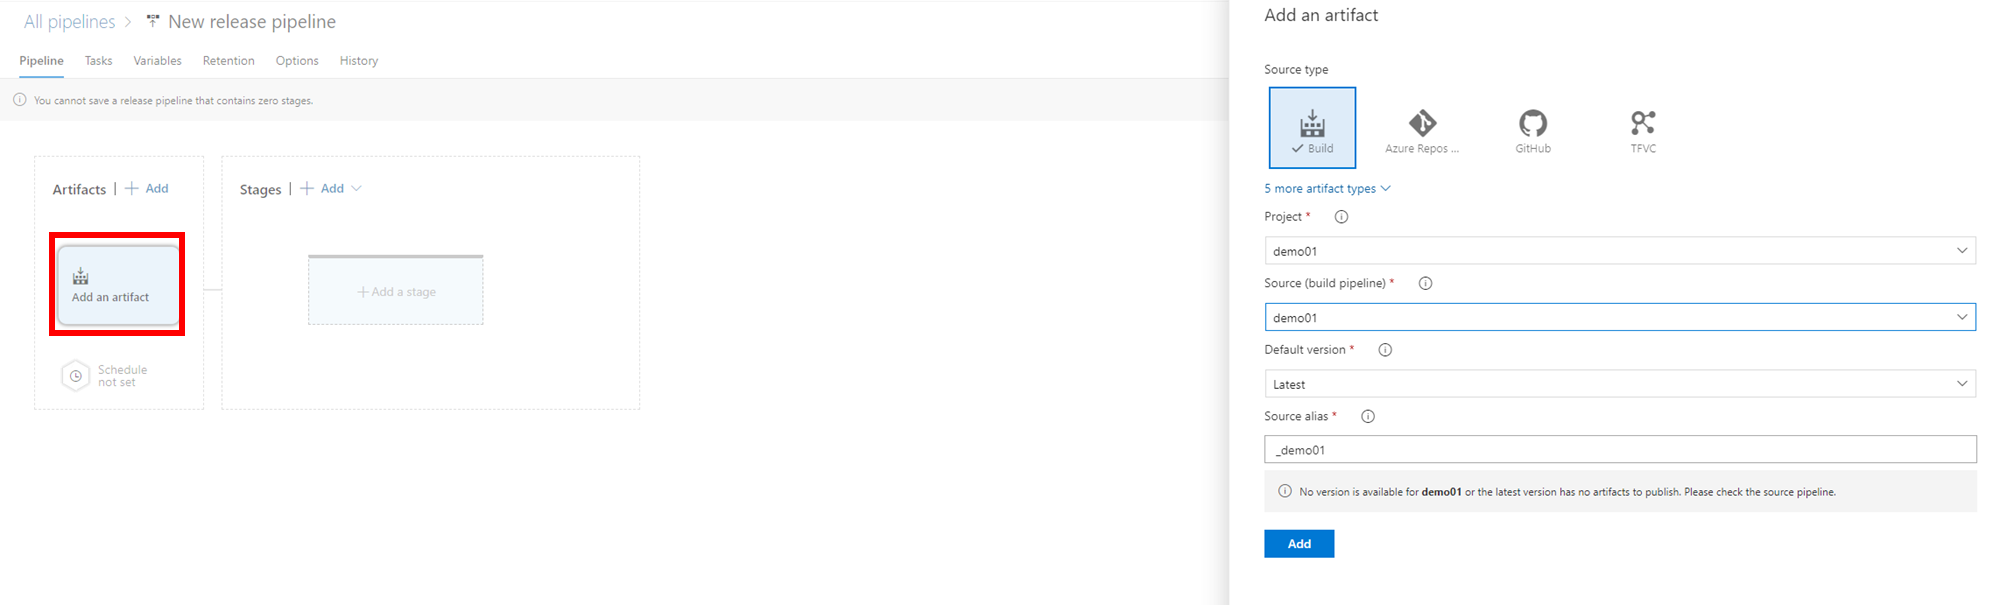
Task: Pick GitHub as source type
Action: click(x=1533, y=131)
